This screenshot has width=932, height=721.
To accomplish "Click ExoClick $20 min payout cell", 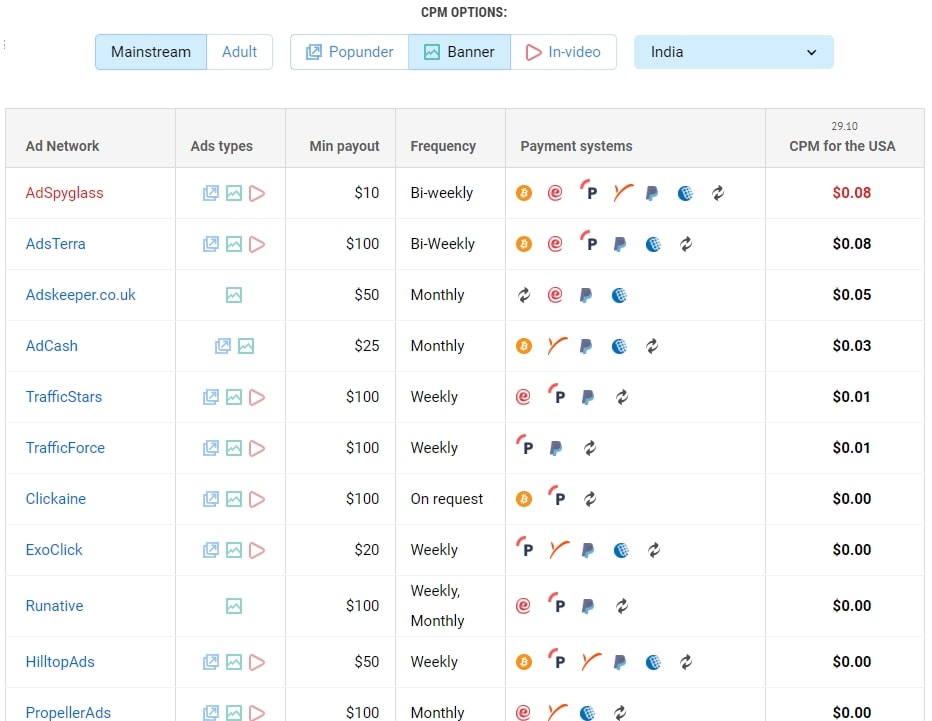I will click(367, 550).
